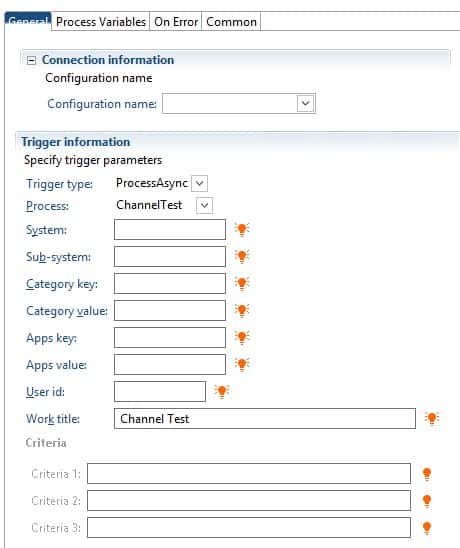Screen dimensions: 460x548
Task: Open the Common tab
Action: 231,22
